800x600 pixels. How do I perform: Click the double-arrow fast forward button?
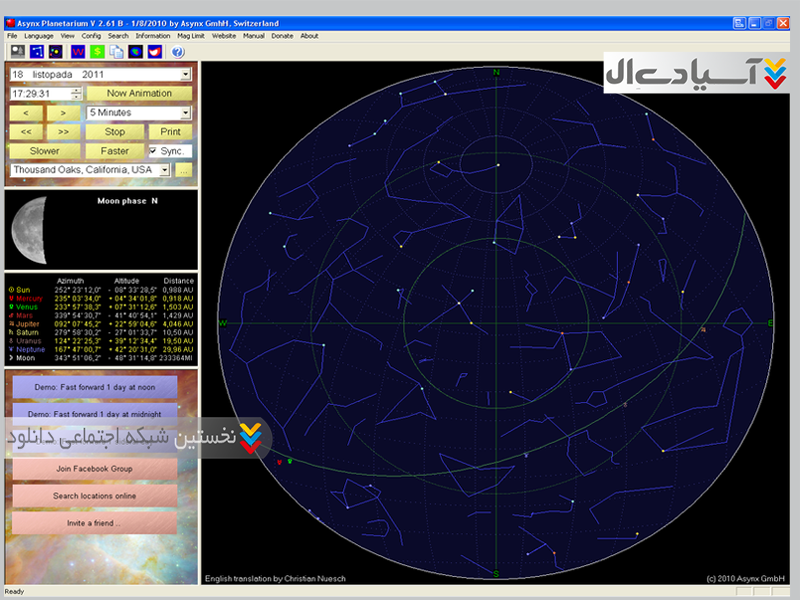tap(63, 132)
